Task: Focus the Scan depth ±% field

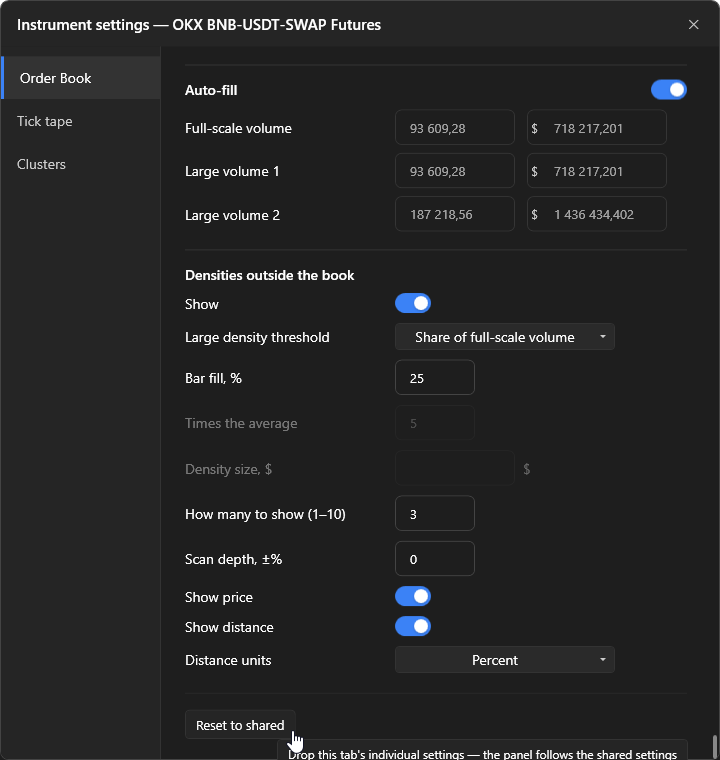Action: point(435,558)
